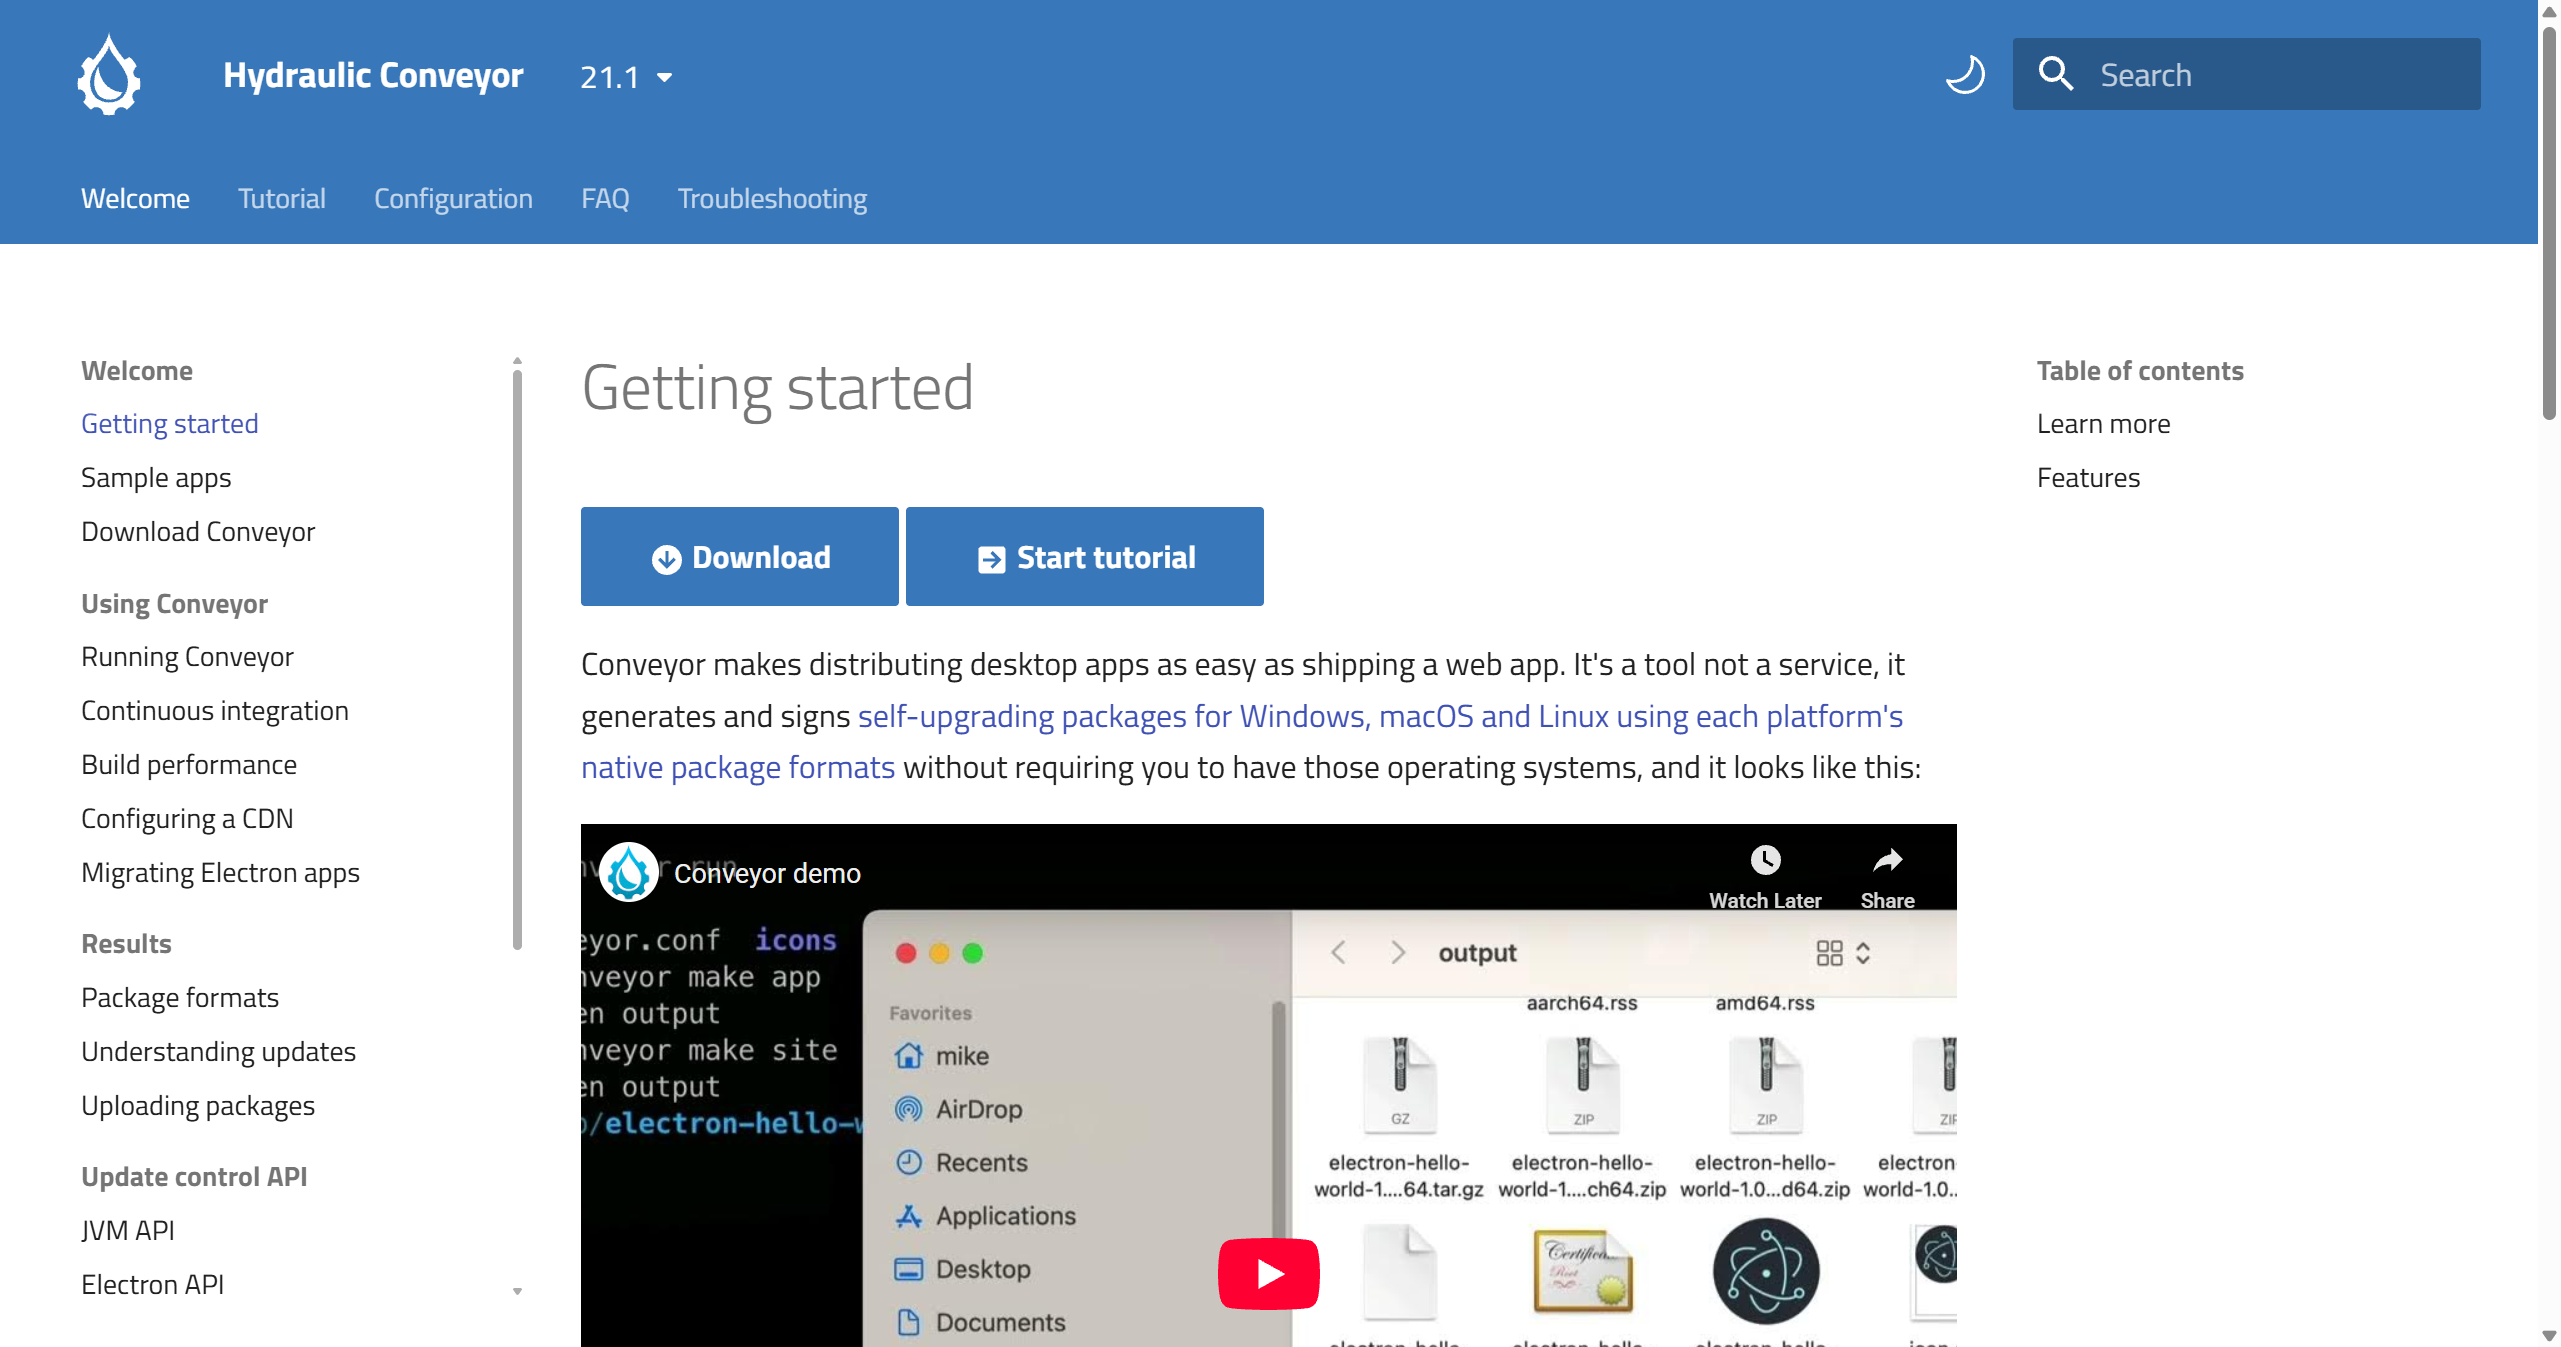Open the 21.1 version dropdown
This screenshot has width=2561, height=1347.
click(x=626, y=77)
